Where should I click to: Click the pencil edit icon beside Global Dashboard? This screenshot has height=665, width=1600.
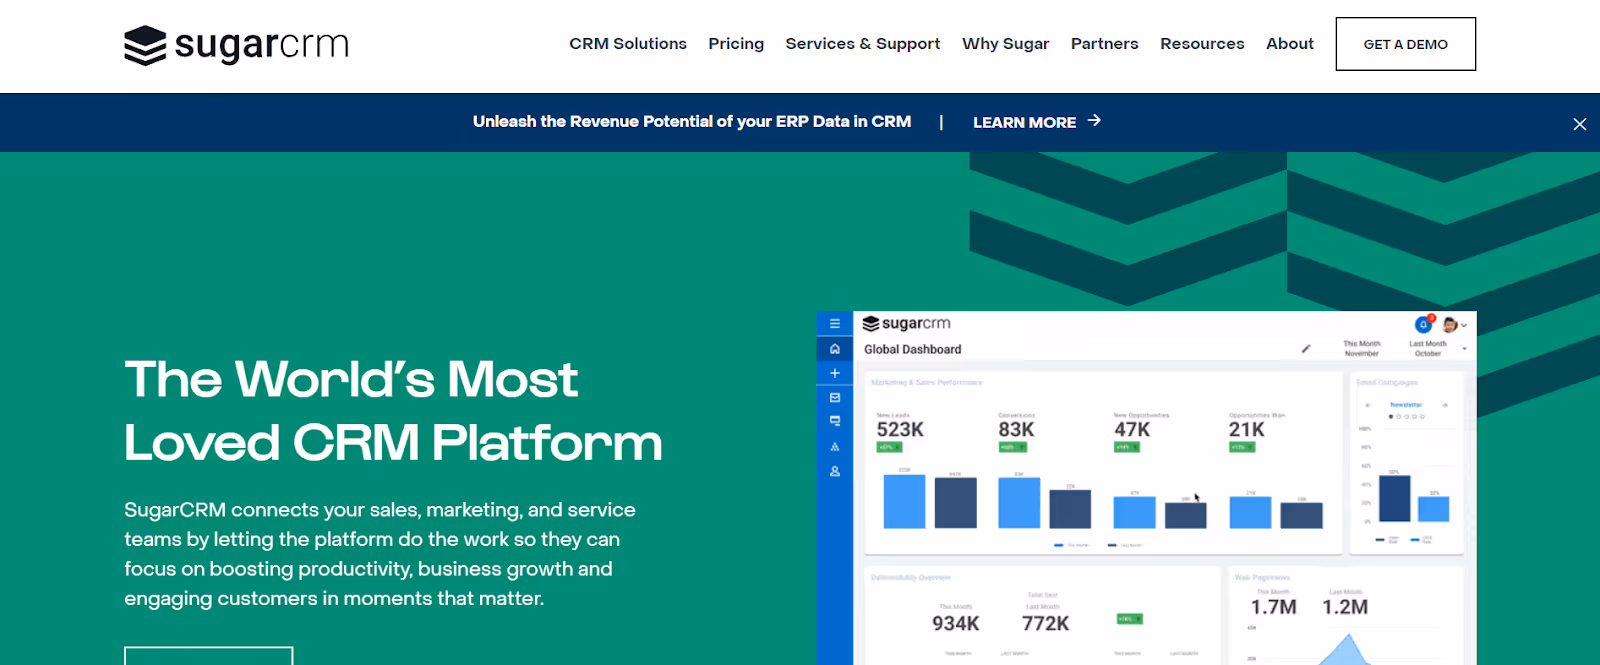pyautogui.click(x=1305, y=349)
